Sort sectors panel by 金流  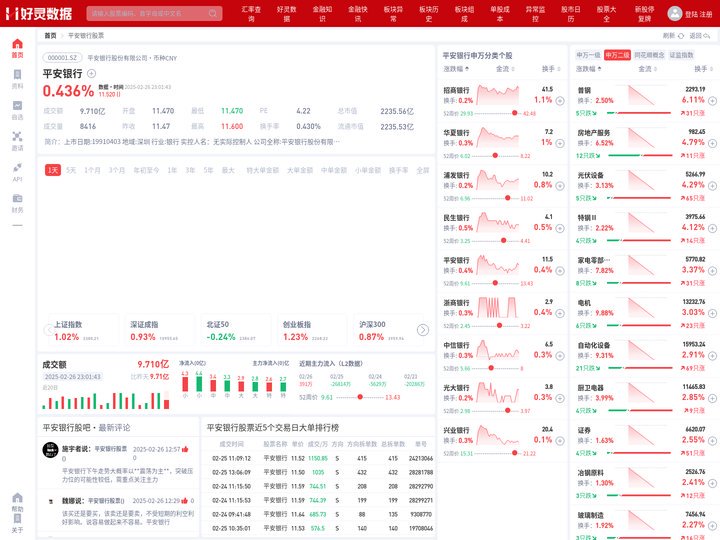point(647,69)
